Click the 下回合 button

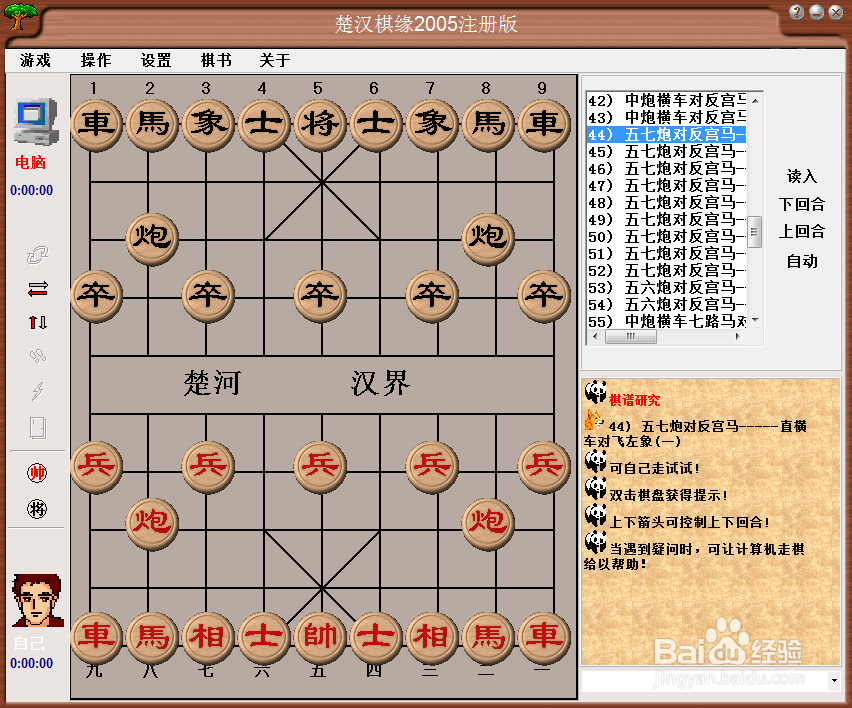tap(803, 204)
